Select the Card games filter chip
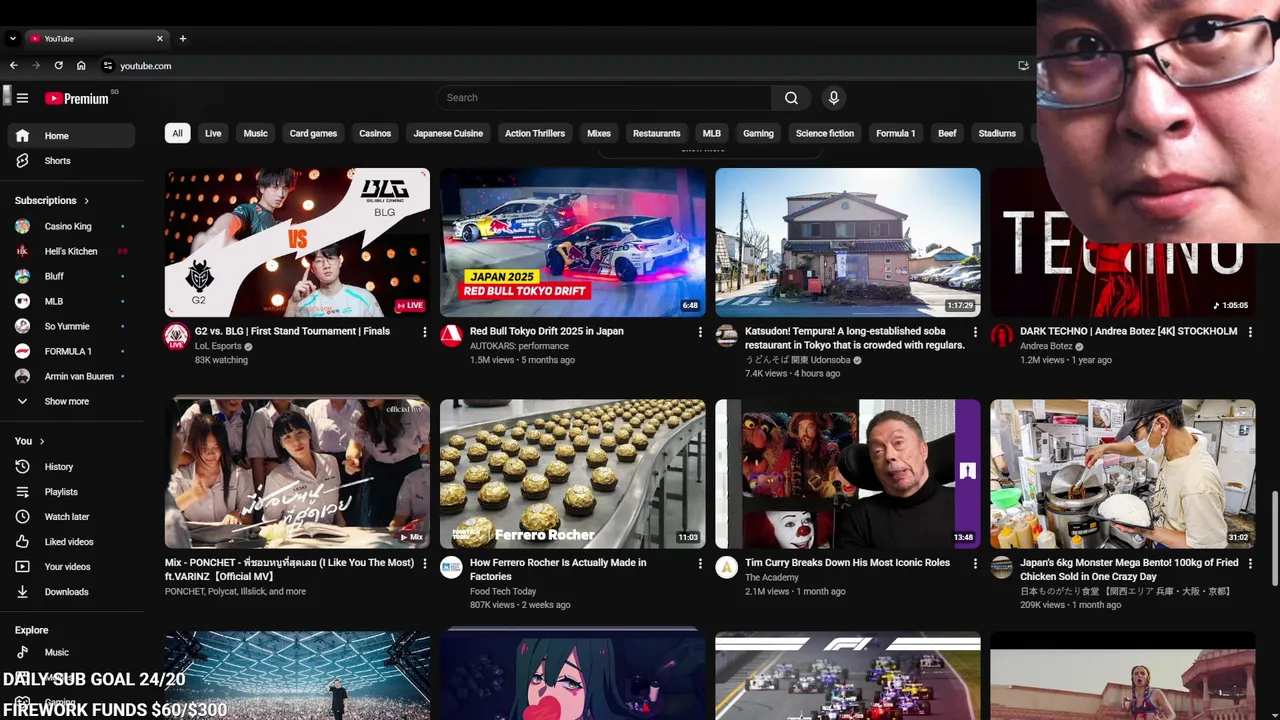This screenshot has height=720, width=1280. 313,133
